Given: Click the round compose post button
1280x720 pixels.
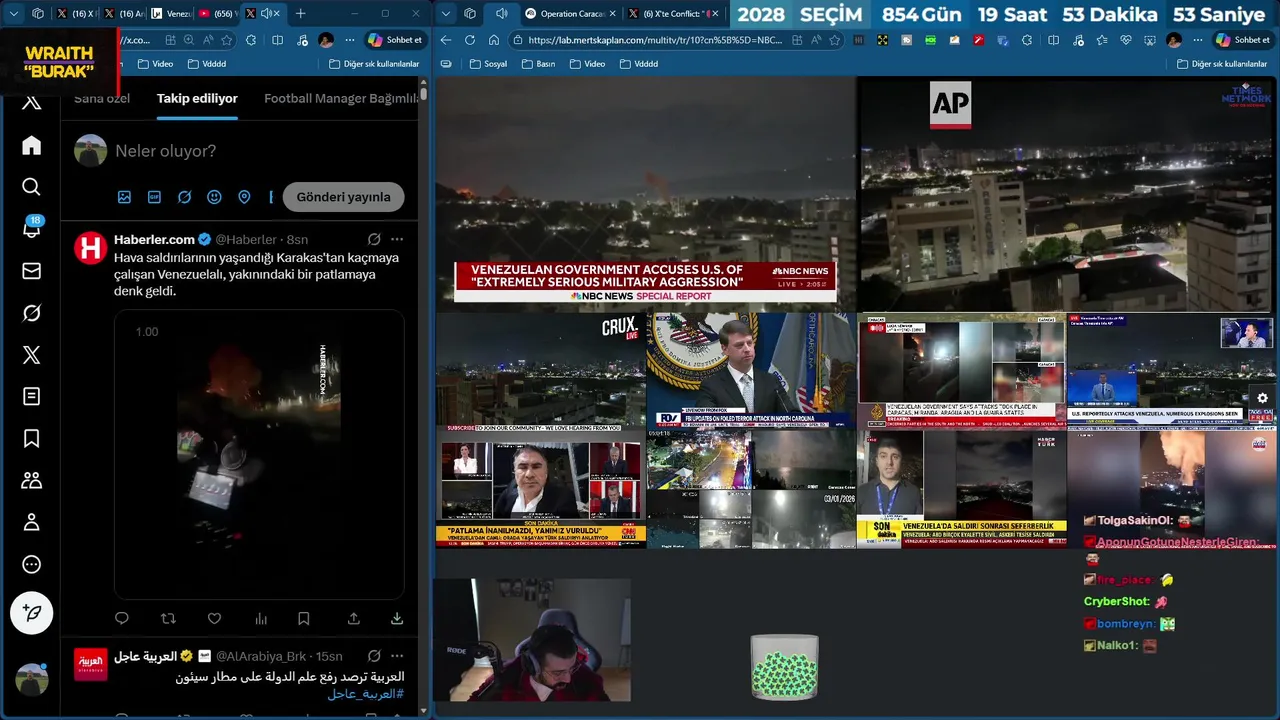Looking at the screenshot, I should coord(31,612).
